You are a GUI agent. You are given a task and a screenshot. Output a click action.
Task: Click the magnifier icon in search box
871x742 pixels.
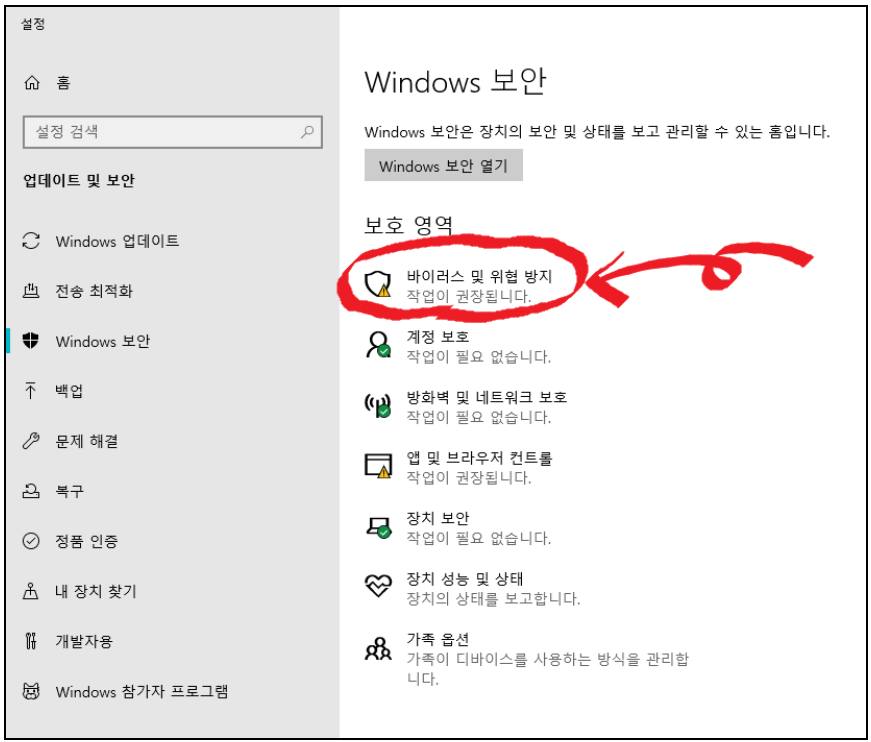307,132
